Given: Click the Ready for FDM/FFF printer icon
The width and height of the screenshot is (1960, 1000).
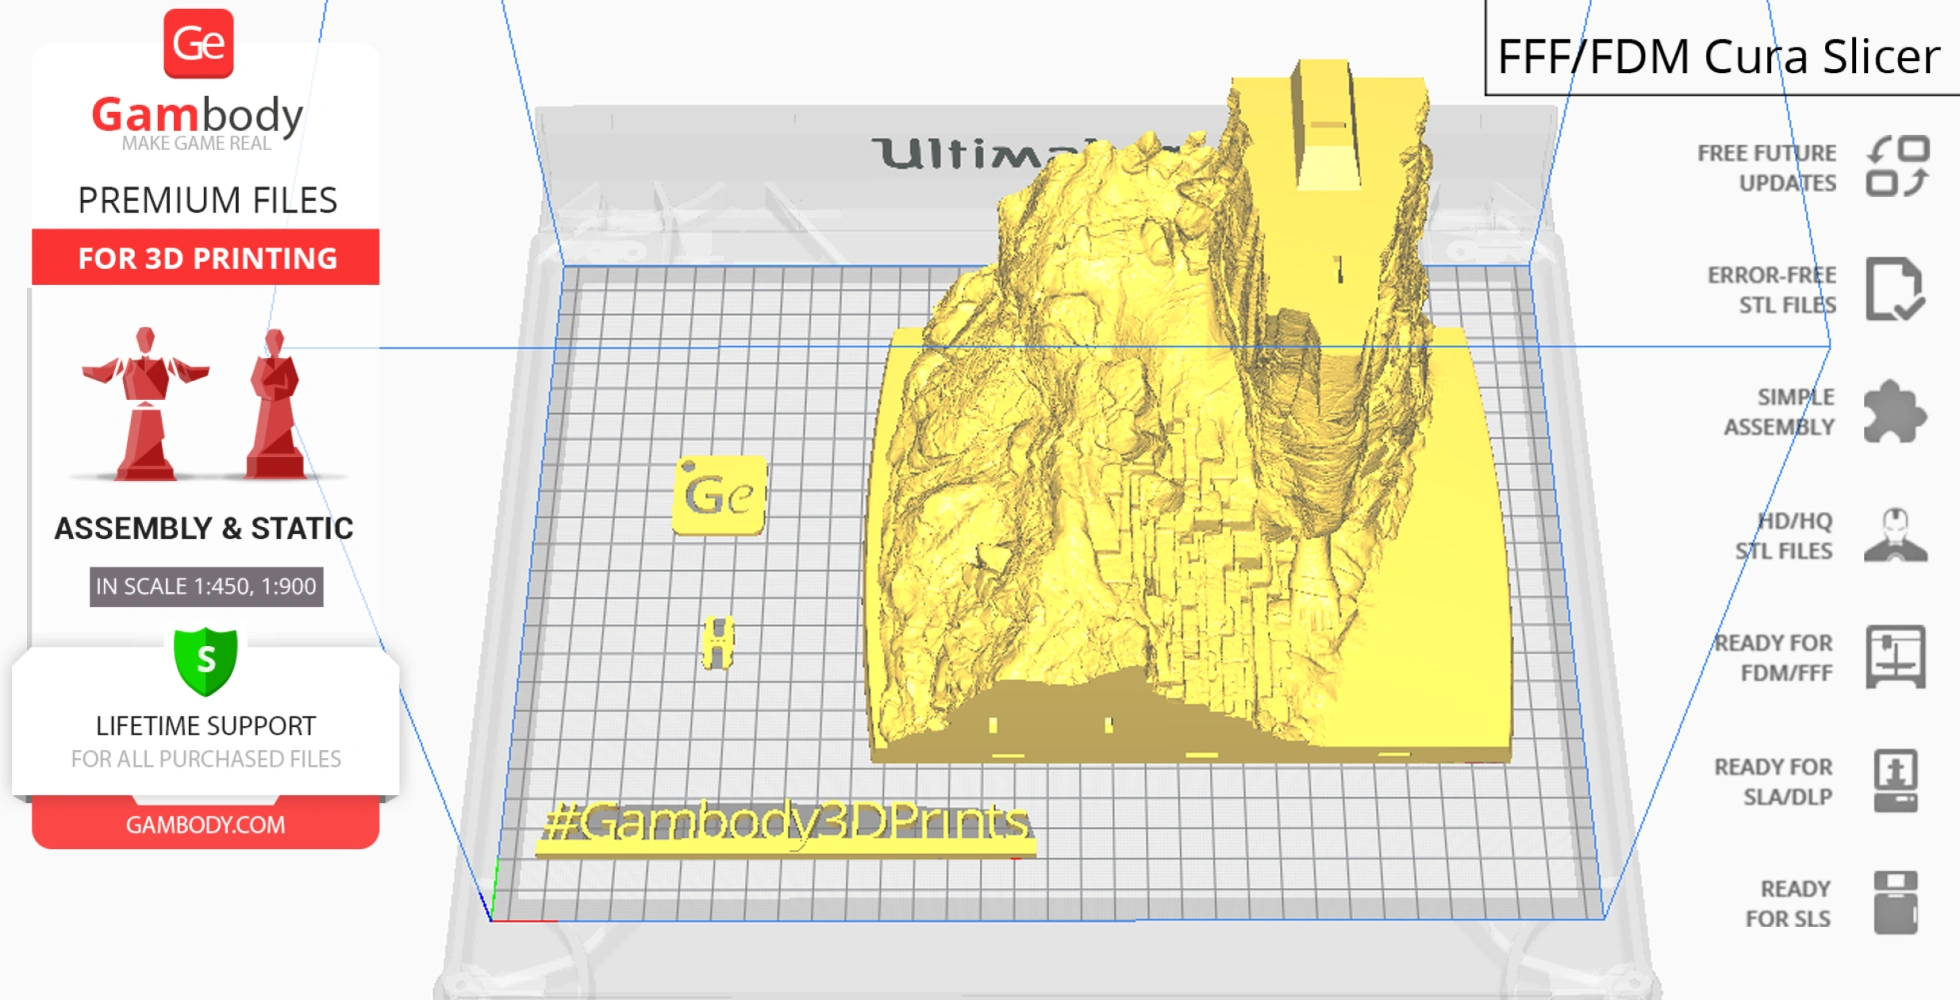Looking at the screenshot, I should (1895, 658).
